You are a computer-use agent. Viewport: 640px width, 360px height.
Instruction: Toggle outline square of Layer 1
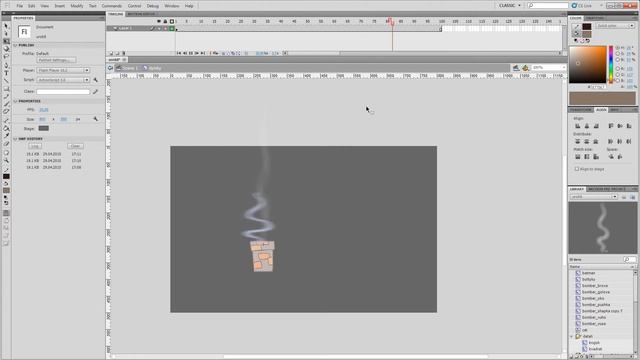[172, 29]
